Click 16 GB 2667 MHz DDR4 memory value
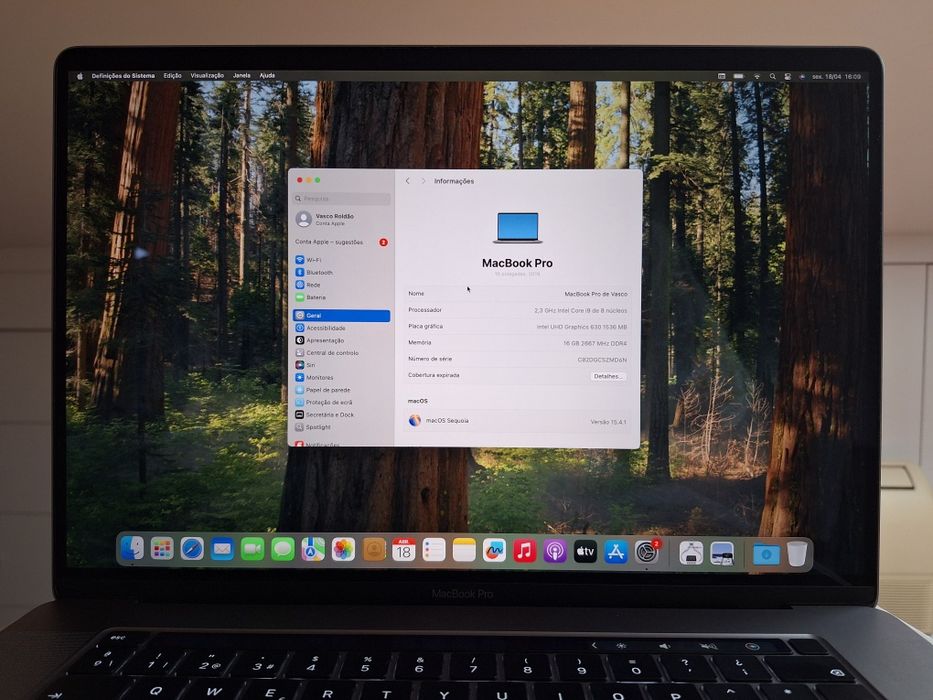 pos(594,343)
